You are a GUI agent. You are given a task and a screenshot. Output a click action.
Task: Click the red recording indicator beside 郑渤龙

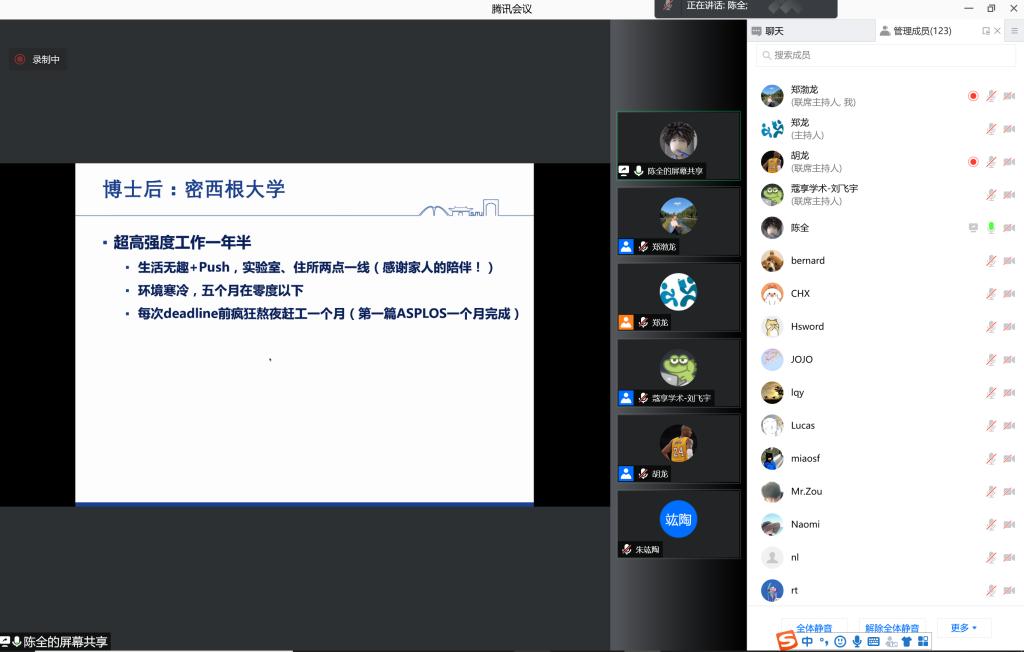973,96
